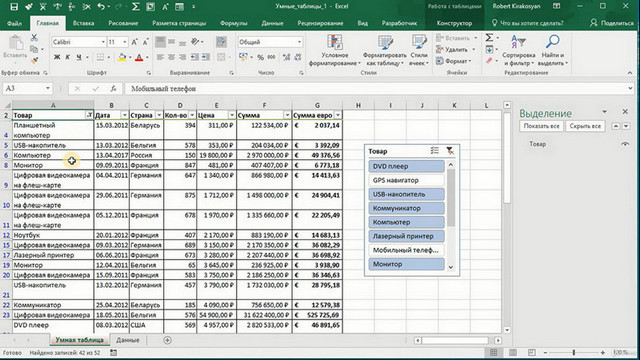Switch to the Конструктор ribbon tab
The width and height of the screenshot is (640, 360).
click(454, 23)
